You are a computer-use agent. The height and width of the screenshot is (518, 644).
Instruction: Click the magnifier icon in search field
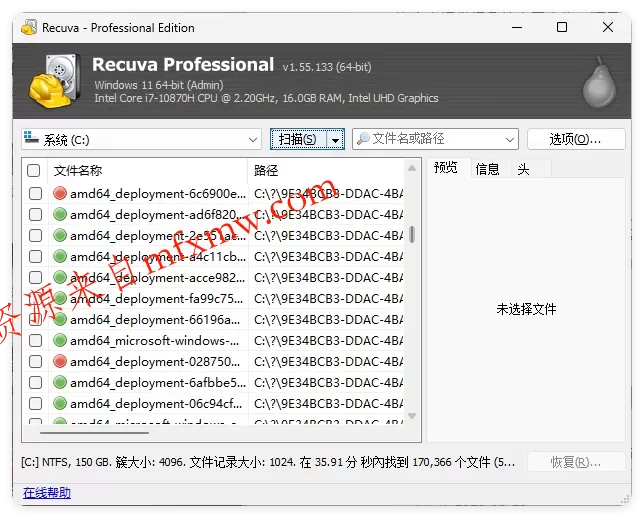(363, 139)
